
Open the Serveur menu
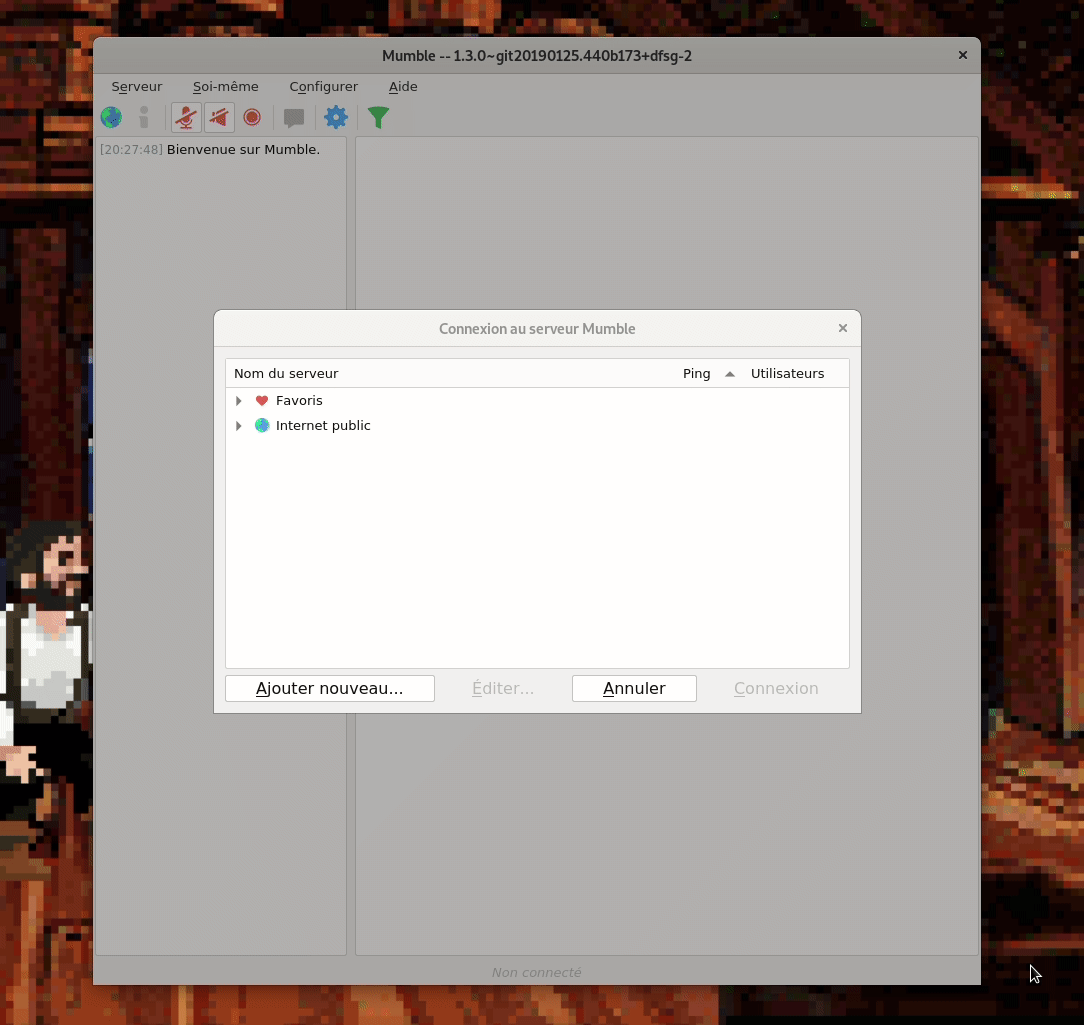click(x=137, y=86)
